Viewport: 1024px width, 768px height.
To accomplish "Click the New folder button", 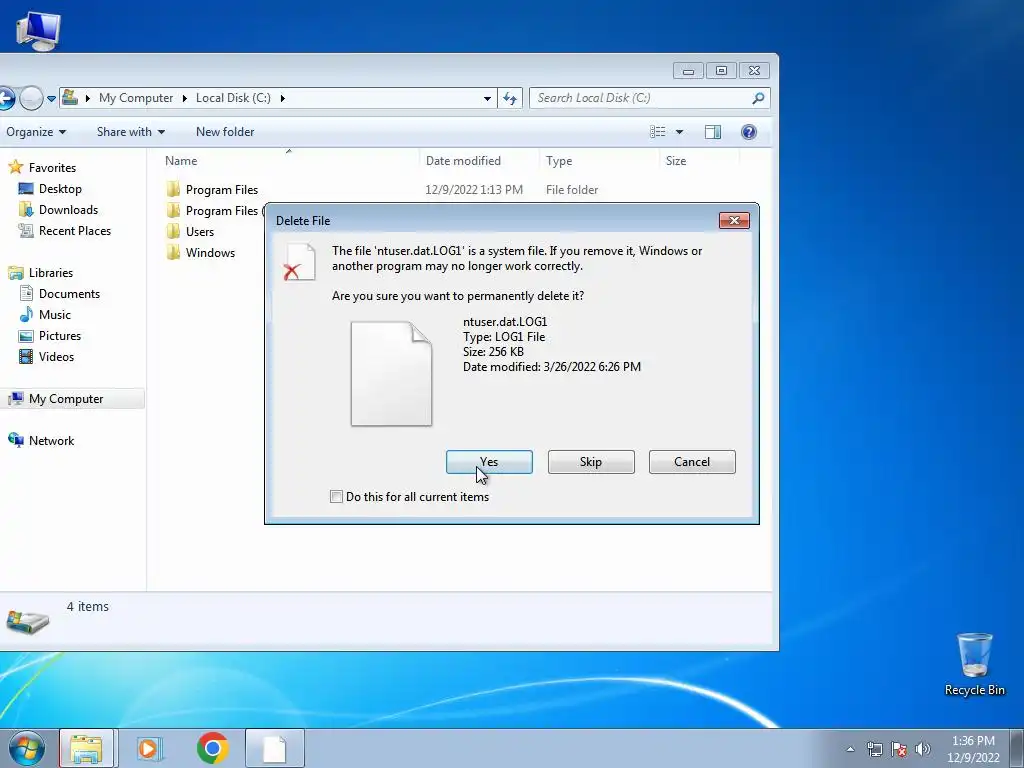I will [x=225, y=132].
